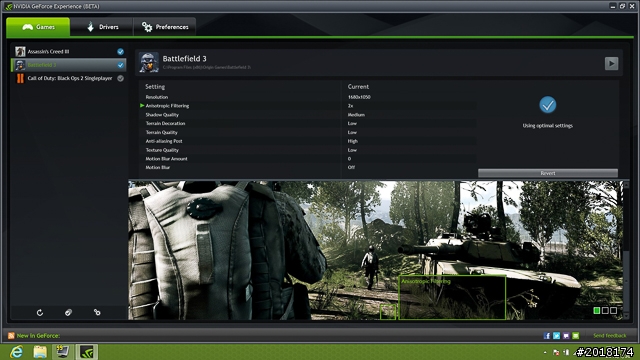Show the third screenshot using indicator square
The image size is (640, 360).
point(613,311)
